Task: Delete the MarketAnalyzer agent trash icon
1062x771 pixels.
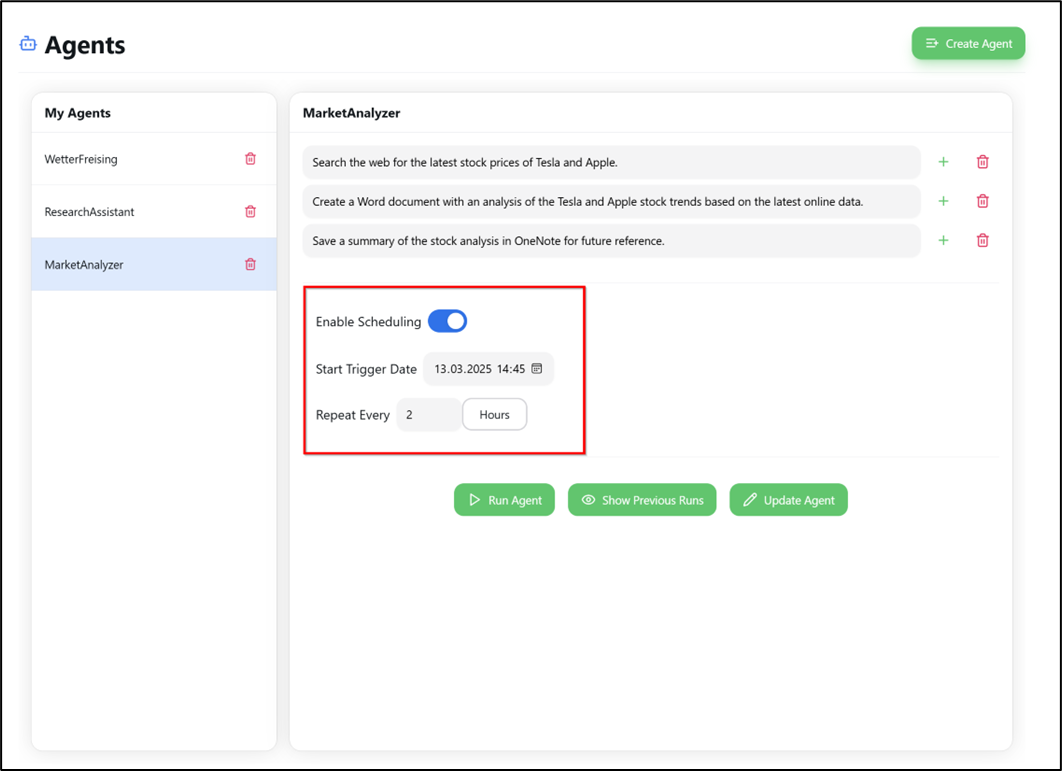Action: 250,265
